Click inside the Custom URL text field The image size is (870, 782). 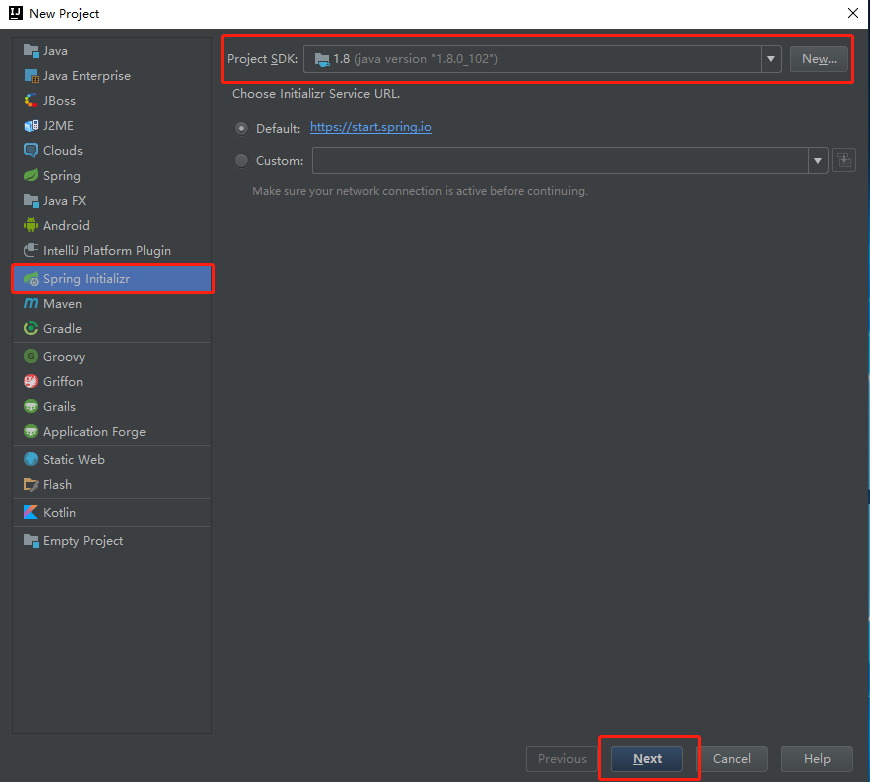click(560, 160)
